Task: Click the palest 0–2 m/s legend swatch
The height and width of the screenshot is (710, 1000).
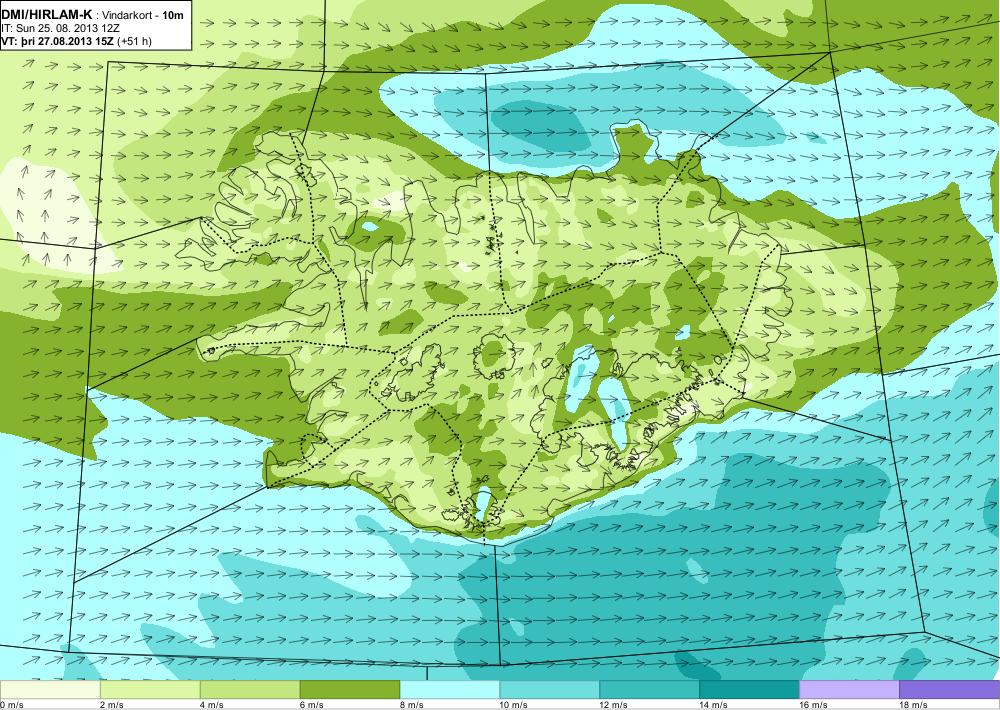Action: [x=50, y=690]
